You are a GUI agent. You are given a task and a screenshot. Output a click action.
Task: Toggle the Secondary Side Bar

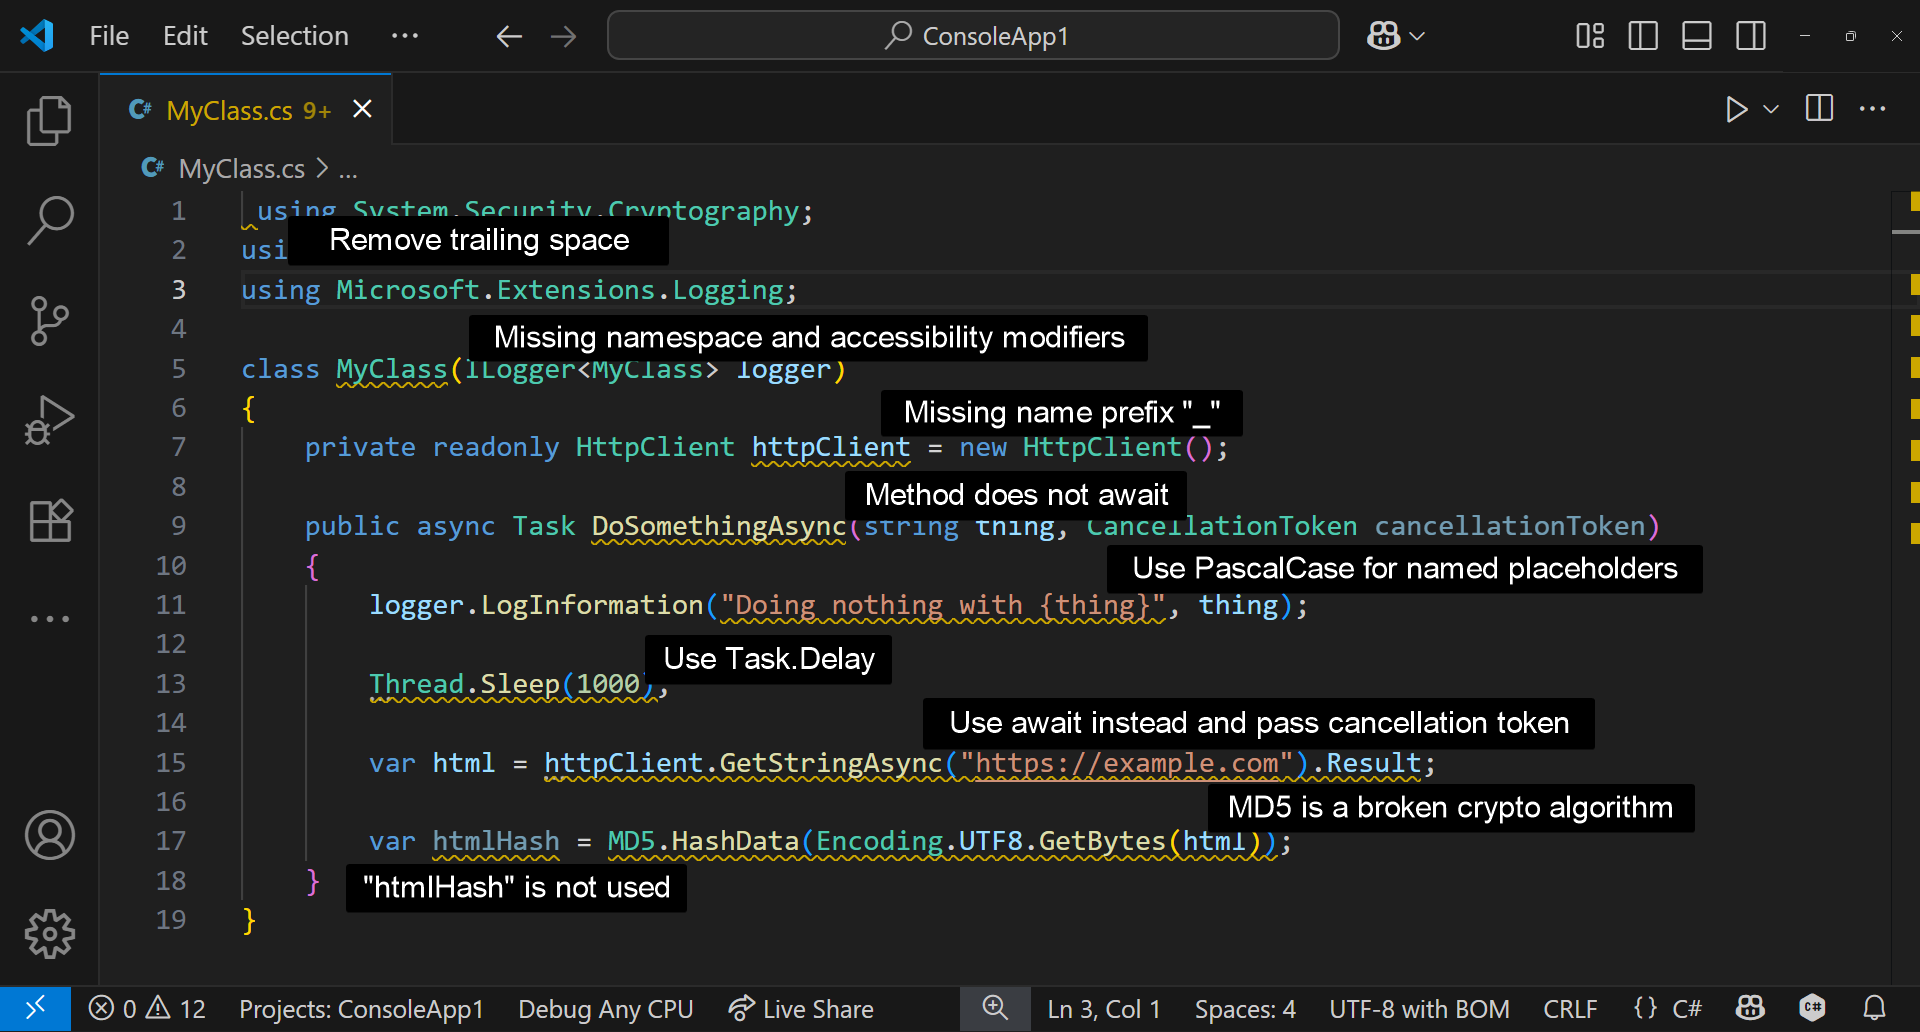coord(1751,36)
